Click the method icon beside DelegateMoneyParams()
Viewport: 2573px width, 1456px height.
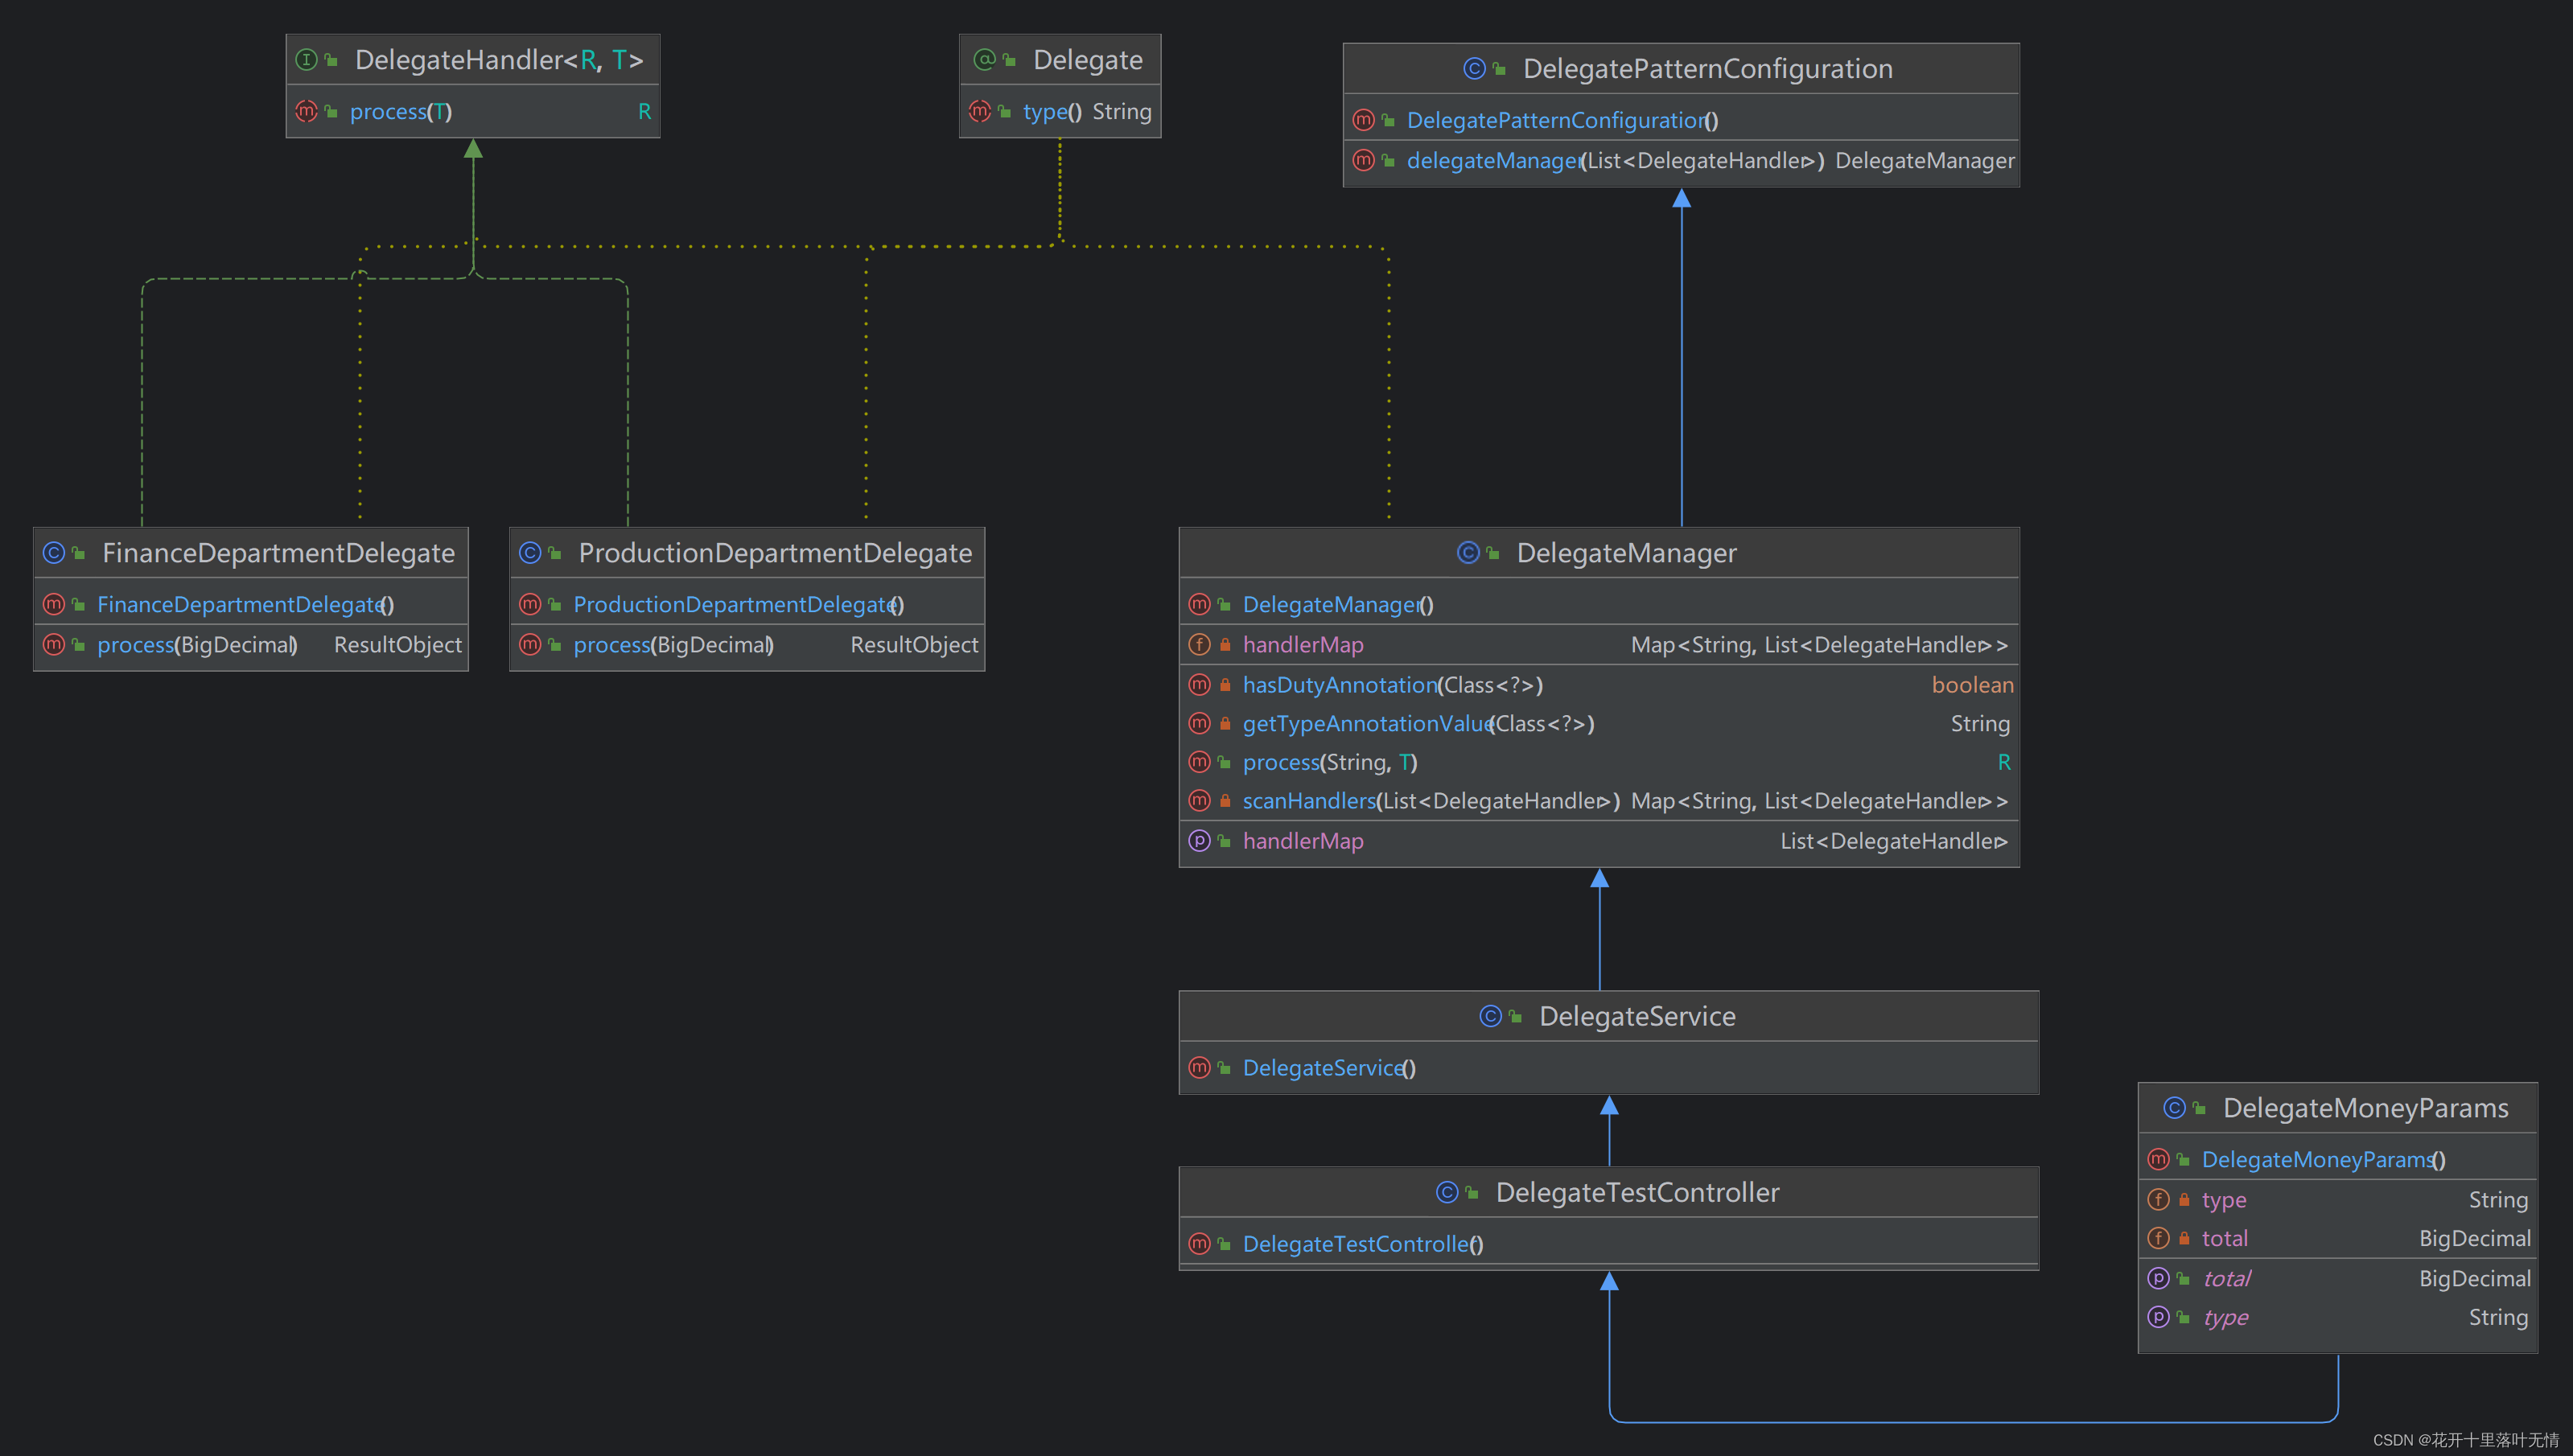pos(2158,1160)
